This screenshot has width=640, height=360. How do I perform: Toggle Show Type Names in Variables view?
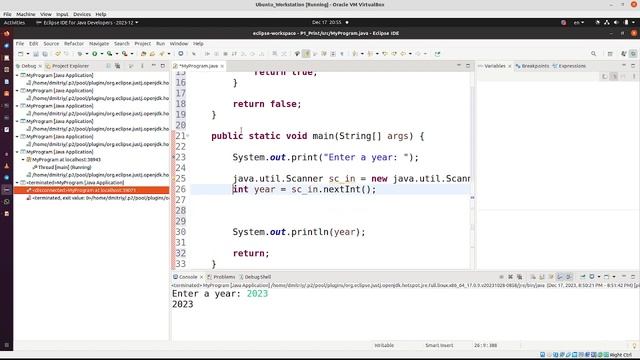pos(605,76)
